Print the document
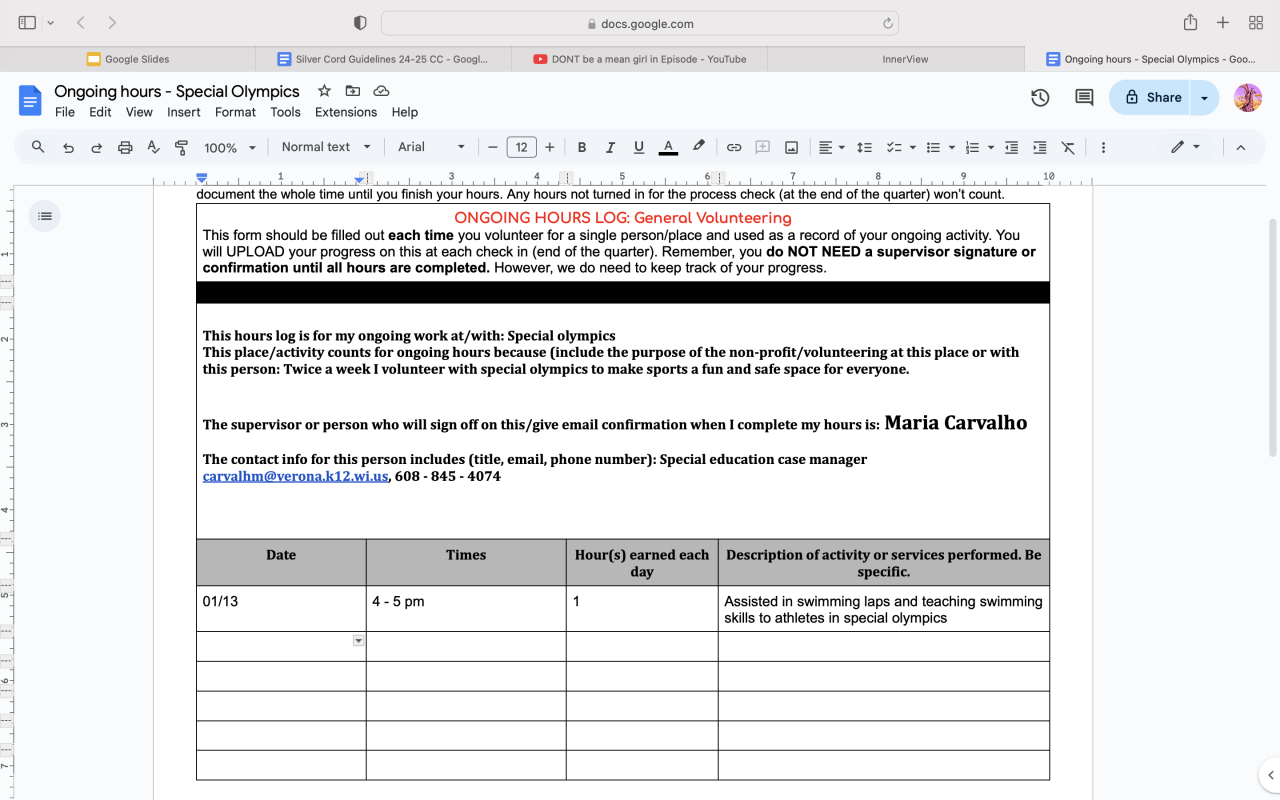1280x800 pixels. (x=125, y=147)
